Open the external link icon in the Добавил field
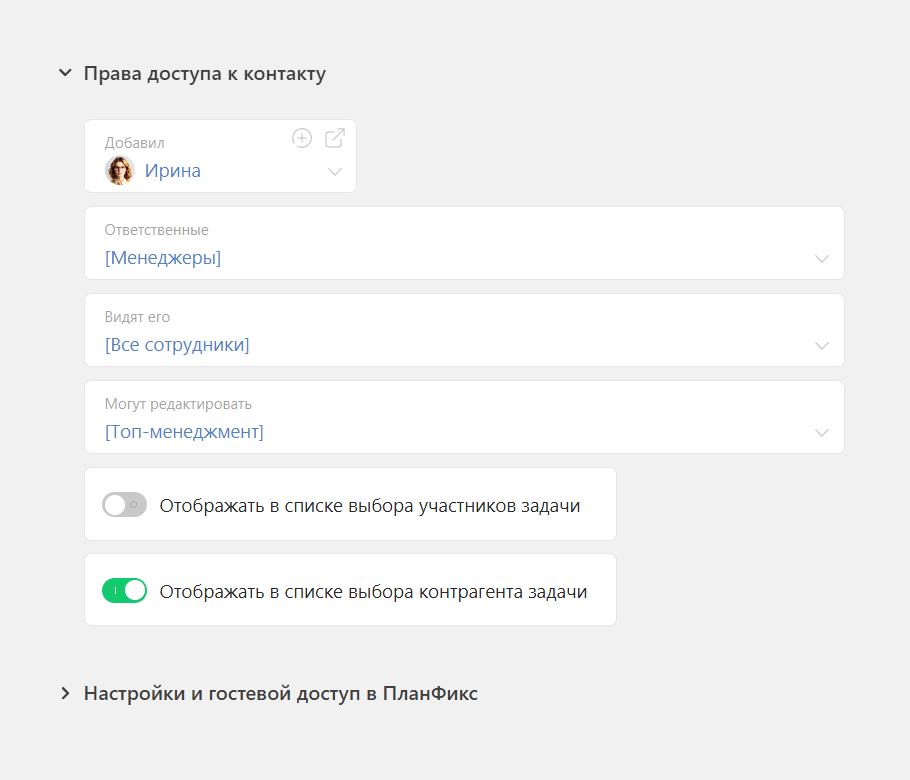 335,138
